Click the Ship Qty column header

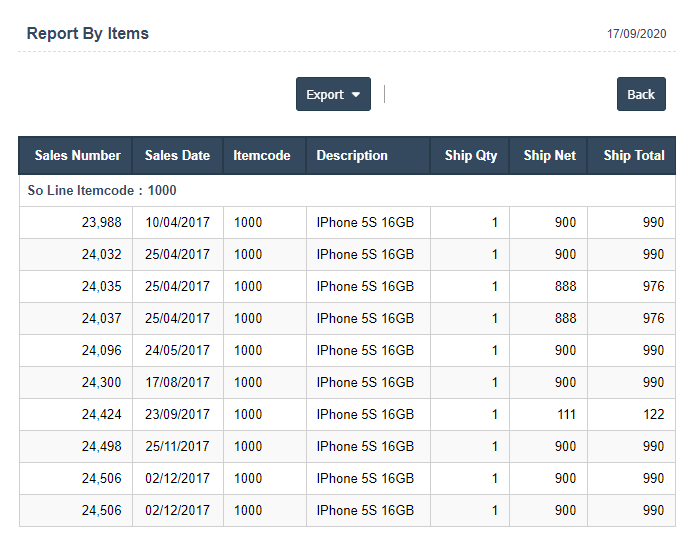pos(471,155)
